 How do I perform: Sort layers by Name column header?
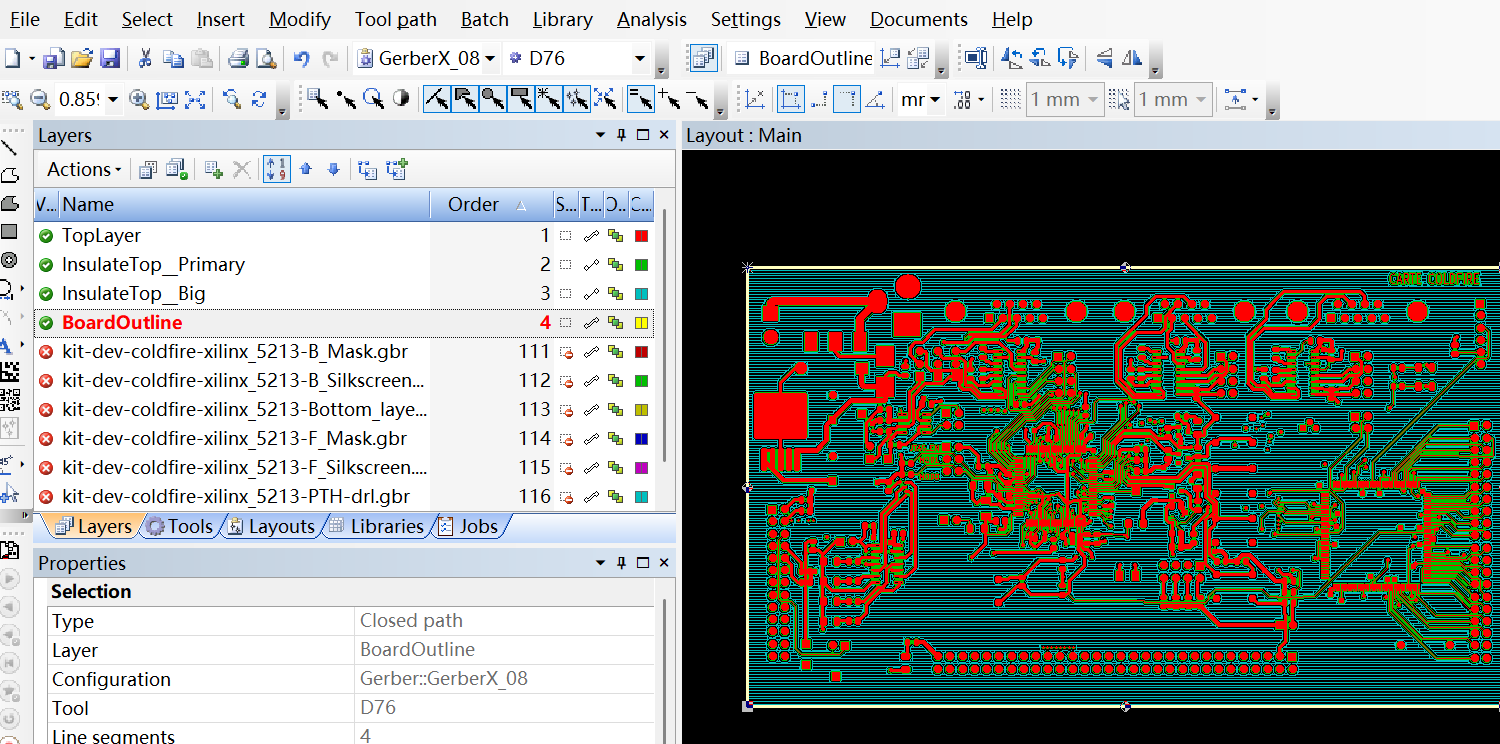[x=245, y=205]
